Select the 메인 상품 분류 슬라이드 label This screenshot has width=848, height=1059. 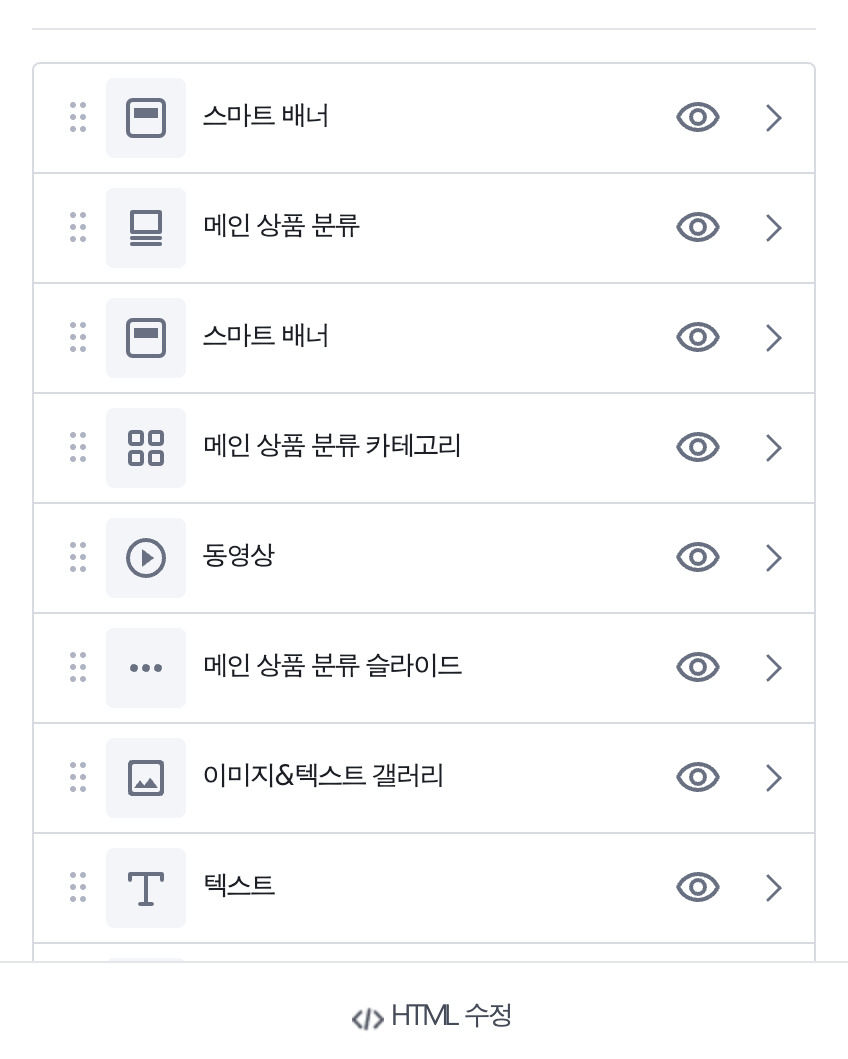pos(332,666)
